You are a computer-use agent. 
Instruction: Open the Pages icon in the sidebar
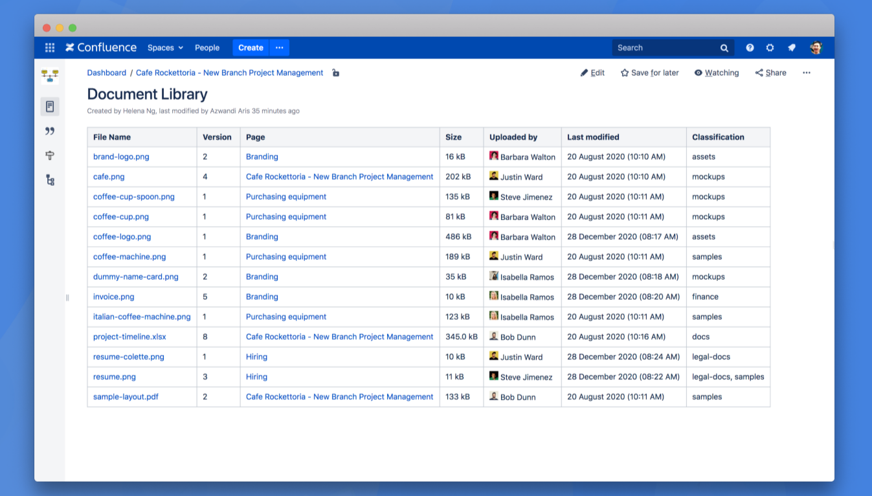pos(50,106)
